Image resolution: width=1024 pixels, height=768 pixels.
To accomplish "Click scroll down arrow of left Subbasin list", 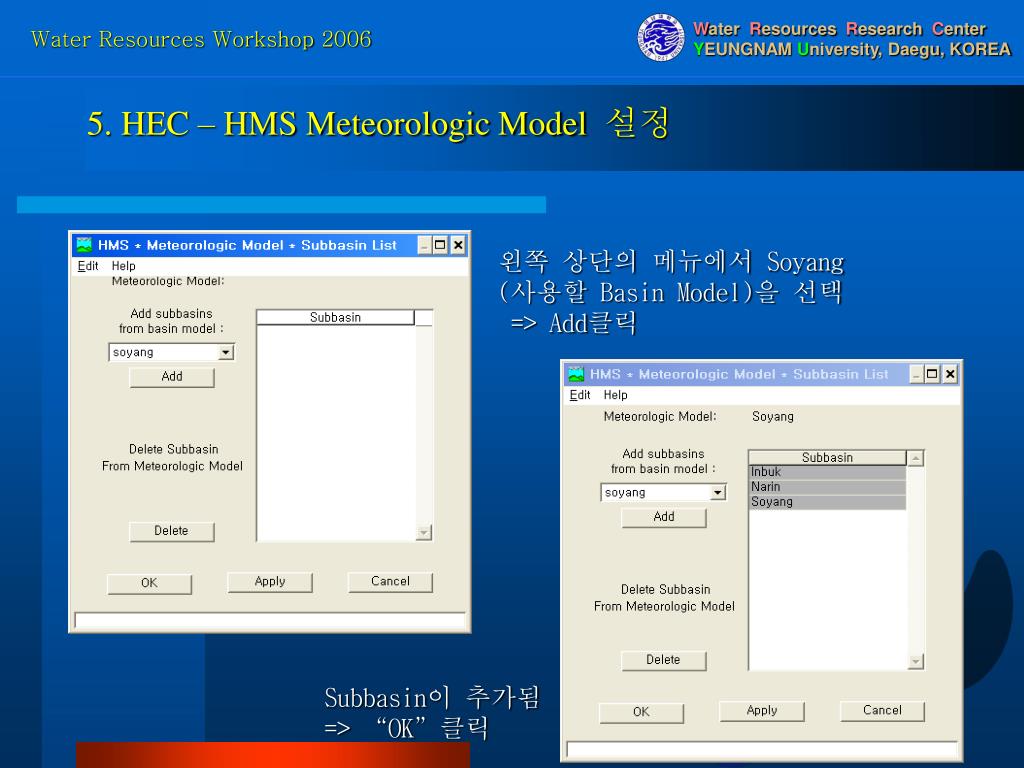I will [424, 533].
